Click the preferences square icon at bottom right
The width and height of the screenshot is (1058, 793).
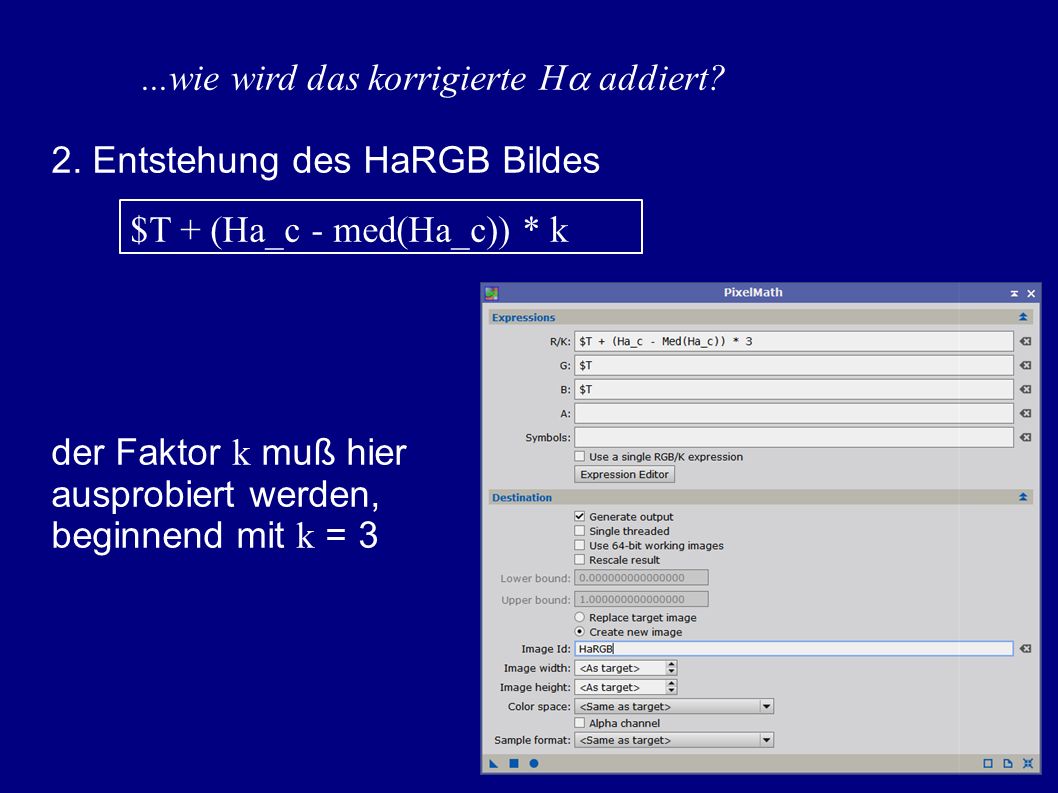988,763
